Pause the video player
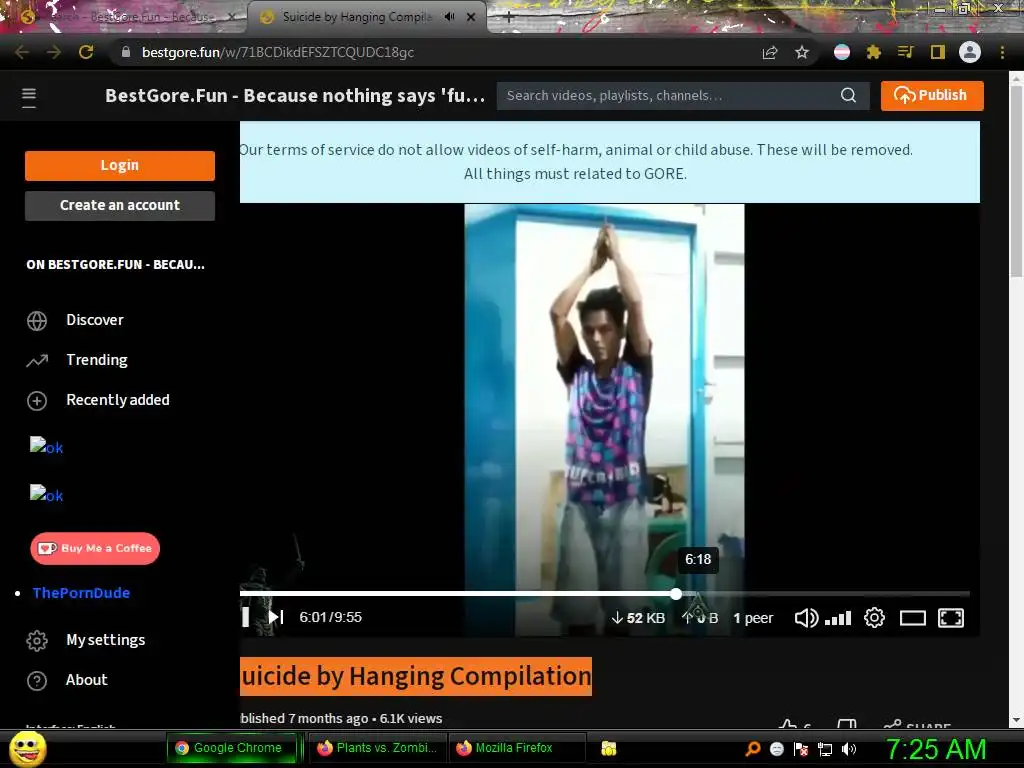The image size is (1024, 768). [x=246, y=617]
